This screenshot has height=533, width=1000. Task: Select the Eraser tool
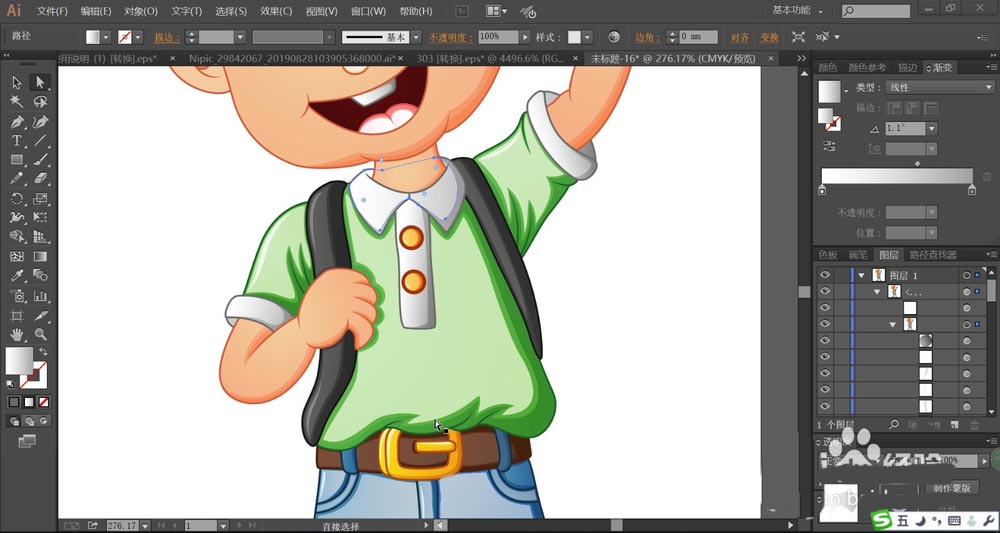40,179
